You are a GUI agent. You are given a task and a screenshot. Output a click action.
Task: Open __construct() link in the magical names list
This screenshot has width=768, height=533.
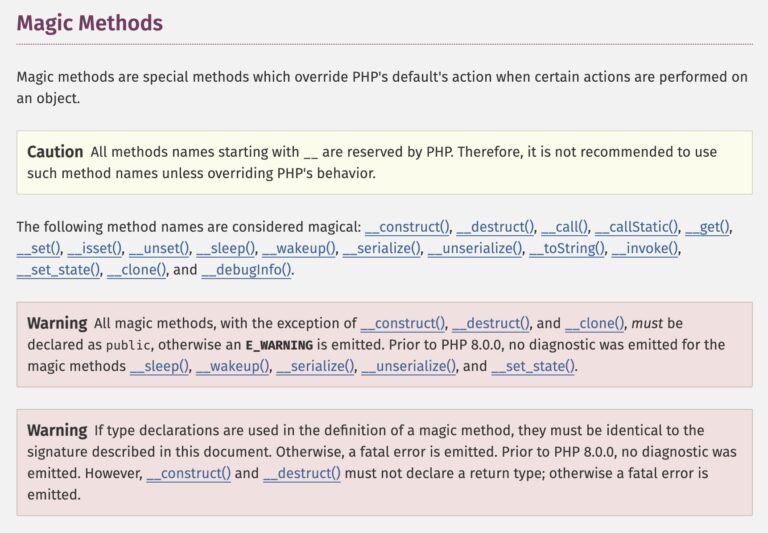pos(408,227)
